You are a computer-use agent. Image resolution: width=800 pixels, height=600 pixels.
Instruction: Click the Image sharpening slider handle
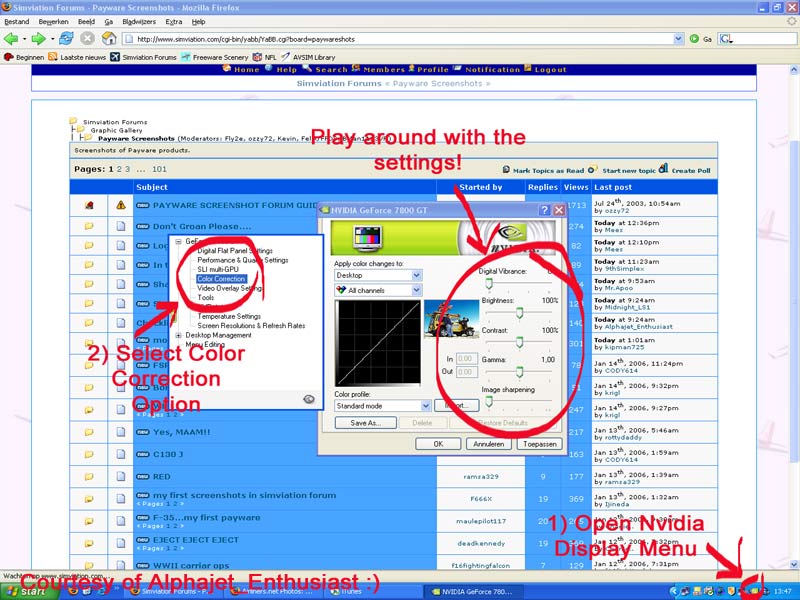click(489, 402)
